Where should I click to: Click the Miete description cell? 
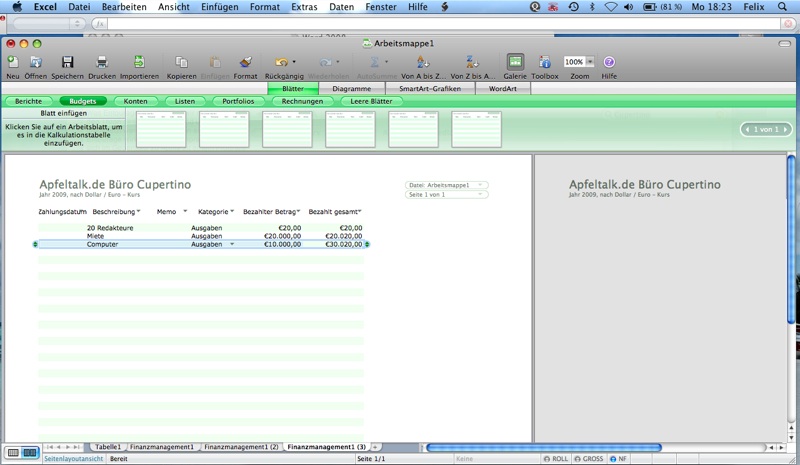click(x=95, y=236)
